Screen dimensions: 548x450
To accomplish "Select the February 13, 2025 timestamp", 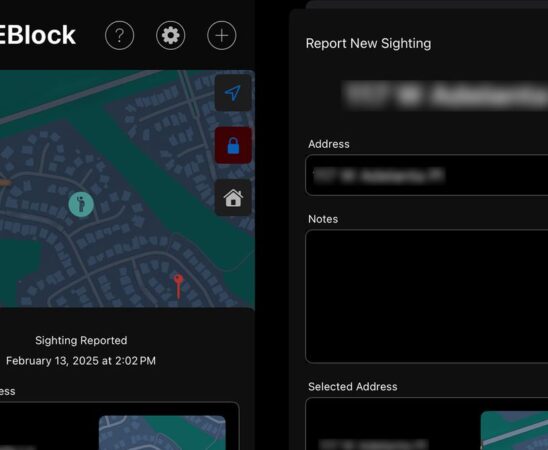I will point(81,361).
